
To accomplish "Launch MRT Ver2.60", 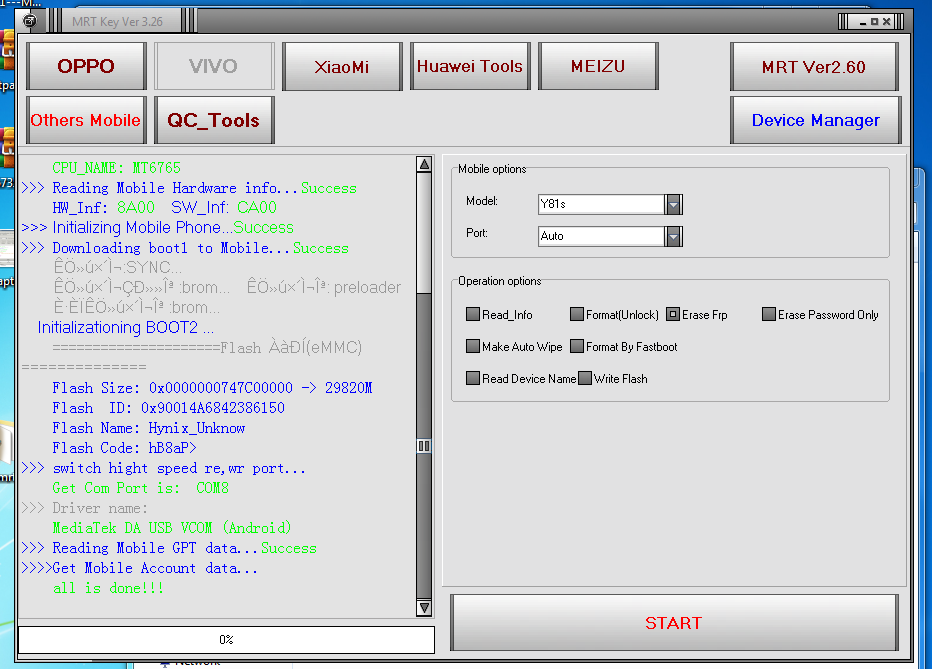I will click(x=814, y=67).
